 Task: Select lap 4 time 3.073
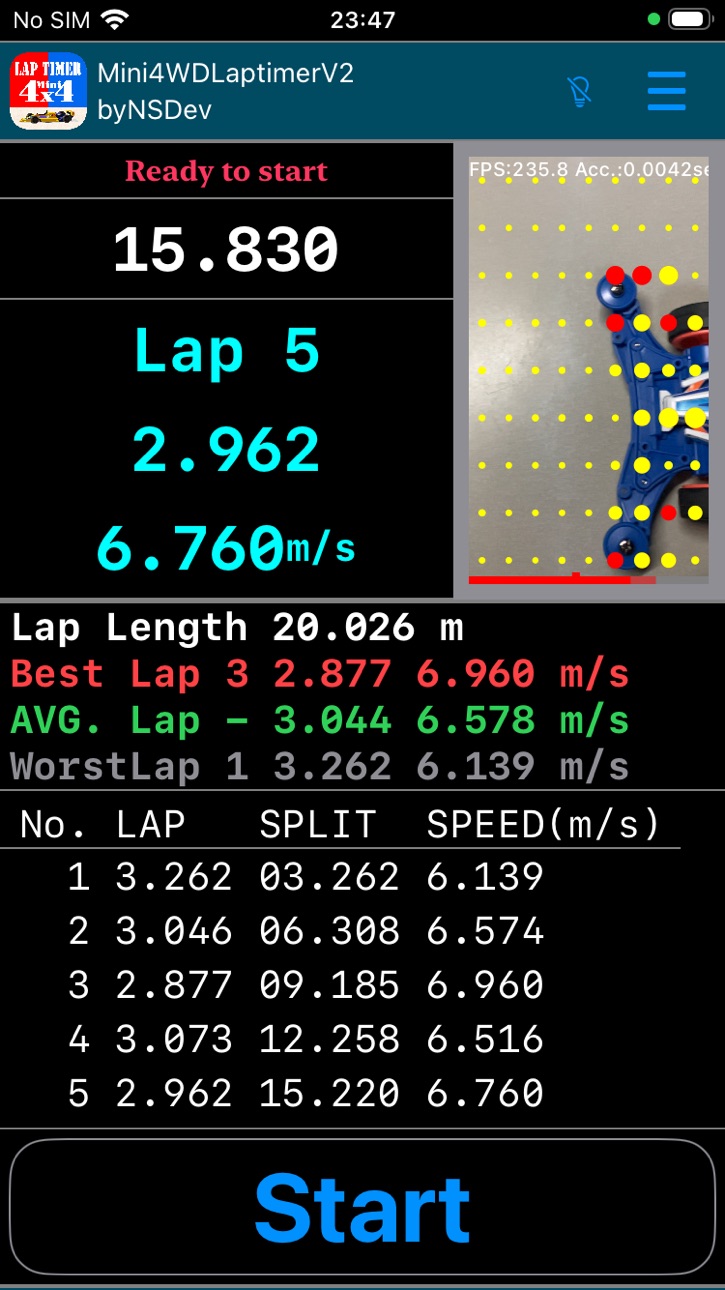tap(174, 1039)
